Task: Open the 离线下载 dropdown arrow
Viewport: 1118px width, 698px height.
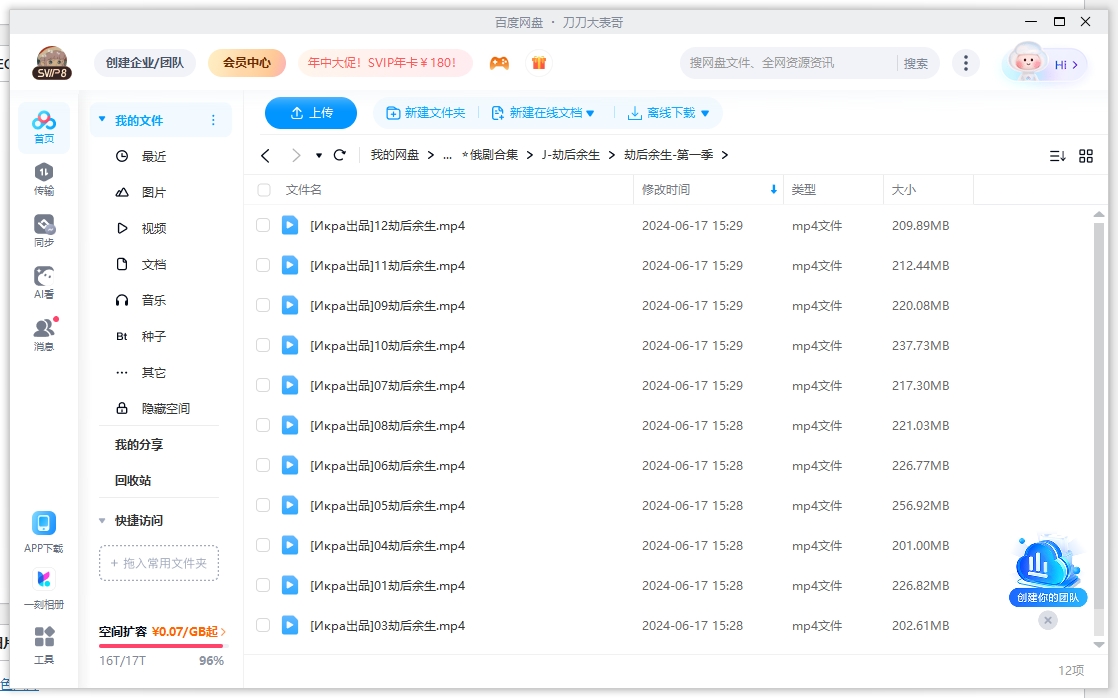Action: point(705,114)
